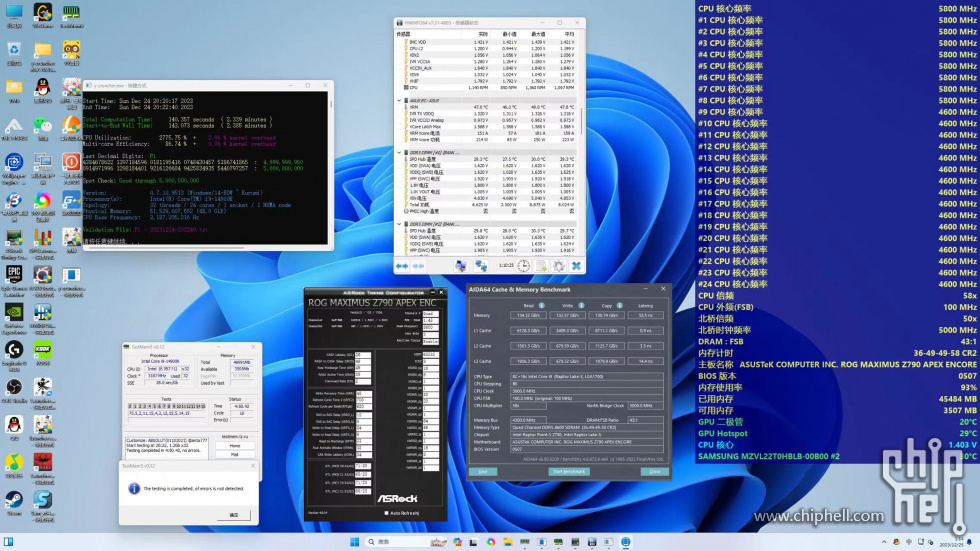Click HWiNFO collapse-all gray arrows icon
This screenshot has height=551, width=980.
[x=418, y=266]
